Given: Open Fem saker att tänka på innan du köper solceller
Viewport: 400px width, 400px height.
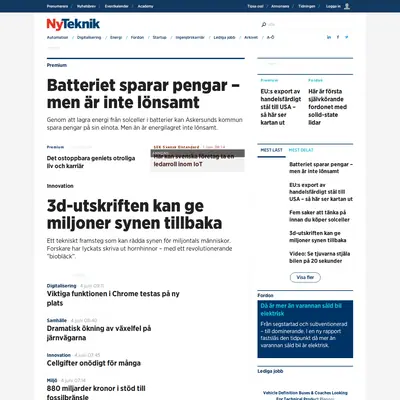Looking at the screenshot, I should (319, 216).
